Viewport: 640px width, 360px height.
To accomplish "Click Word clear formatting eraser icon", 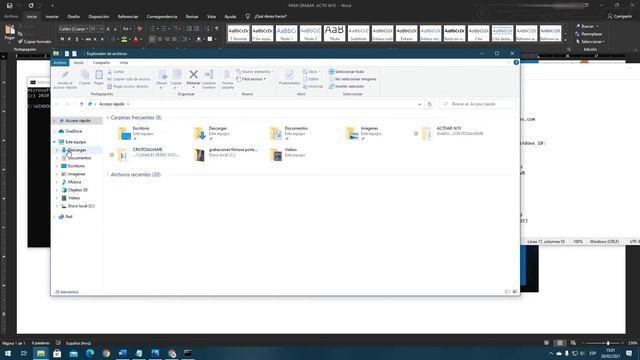I will [x=140, y=29].
